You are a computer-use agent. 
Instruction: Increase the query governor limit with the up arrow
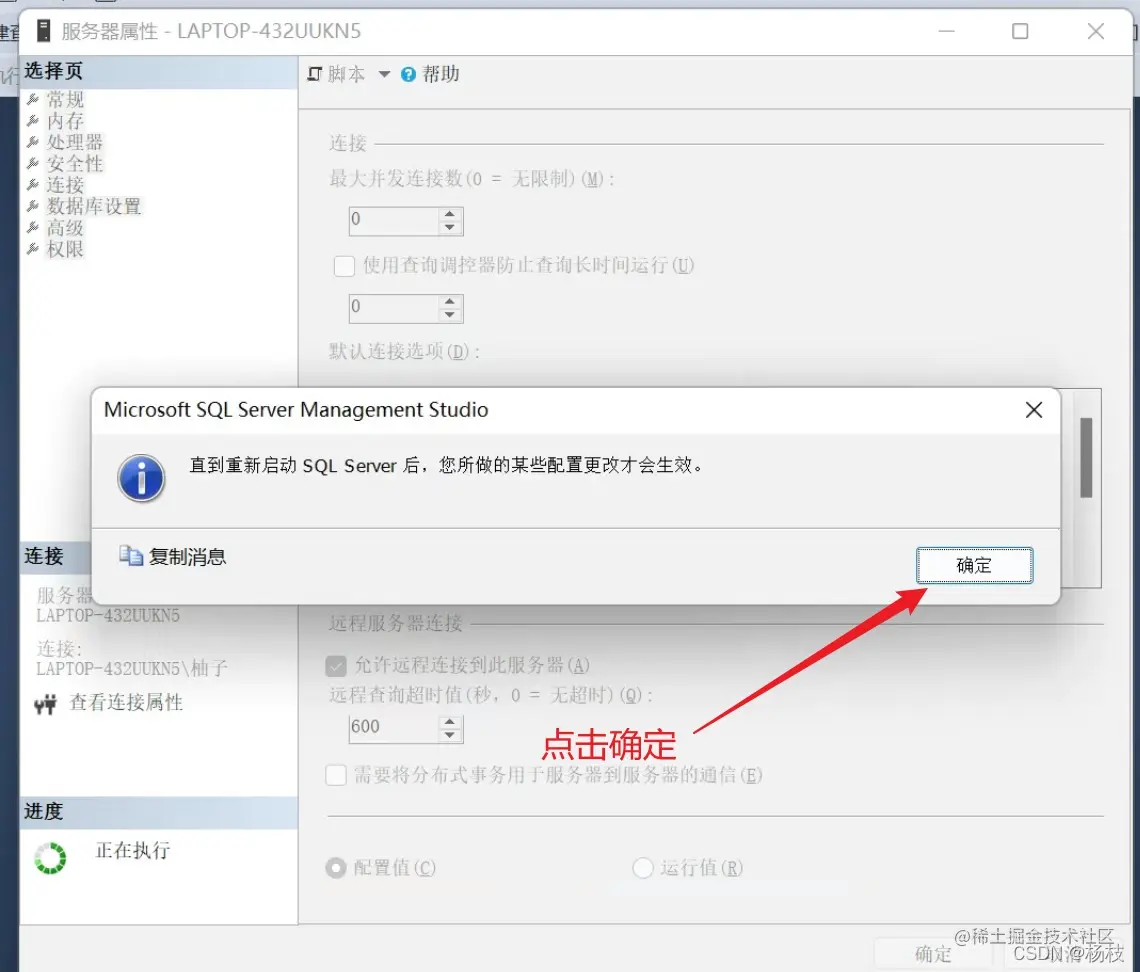[x=450, y=302]
